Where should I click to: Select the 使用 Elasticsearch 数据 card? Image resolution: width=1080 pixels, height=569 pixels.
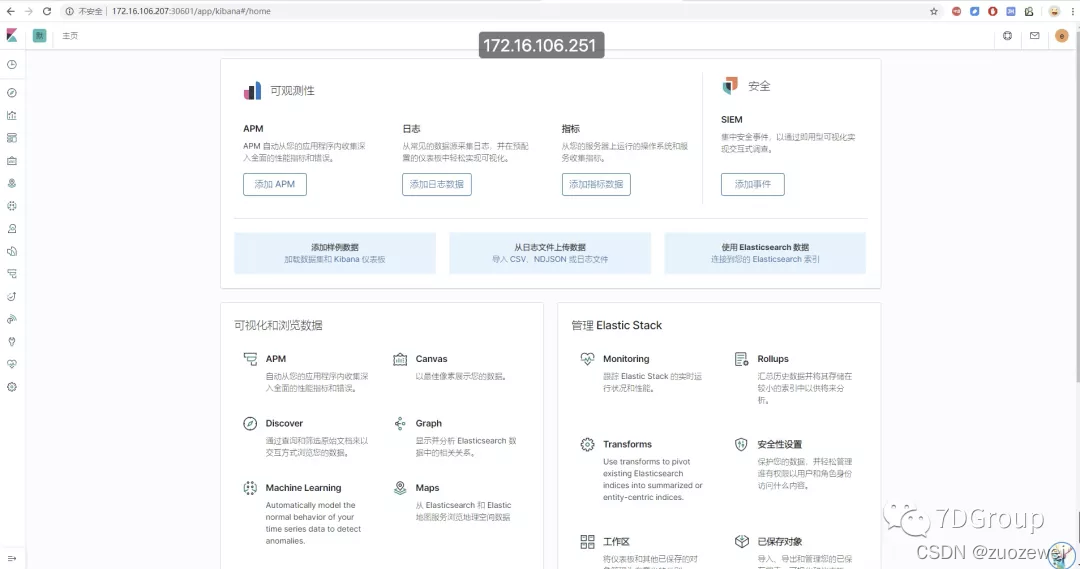(x=765, y=254)
